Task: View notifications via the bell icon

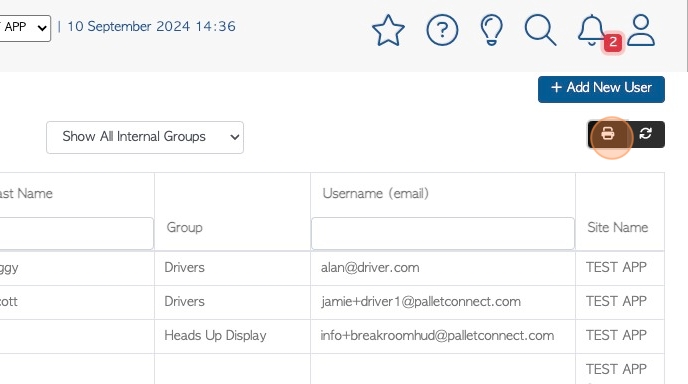Action: tap(591, 30)
